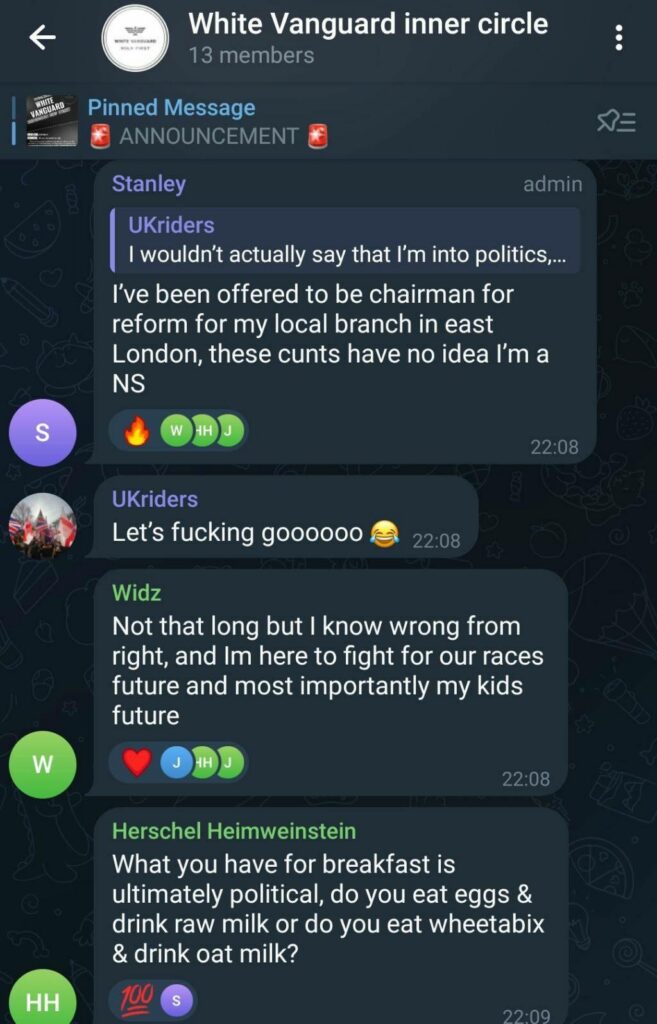Tap the green HH avatar

[x=42, y=1000]
